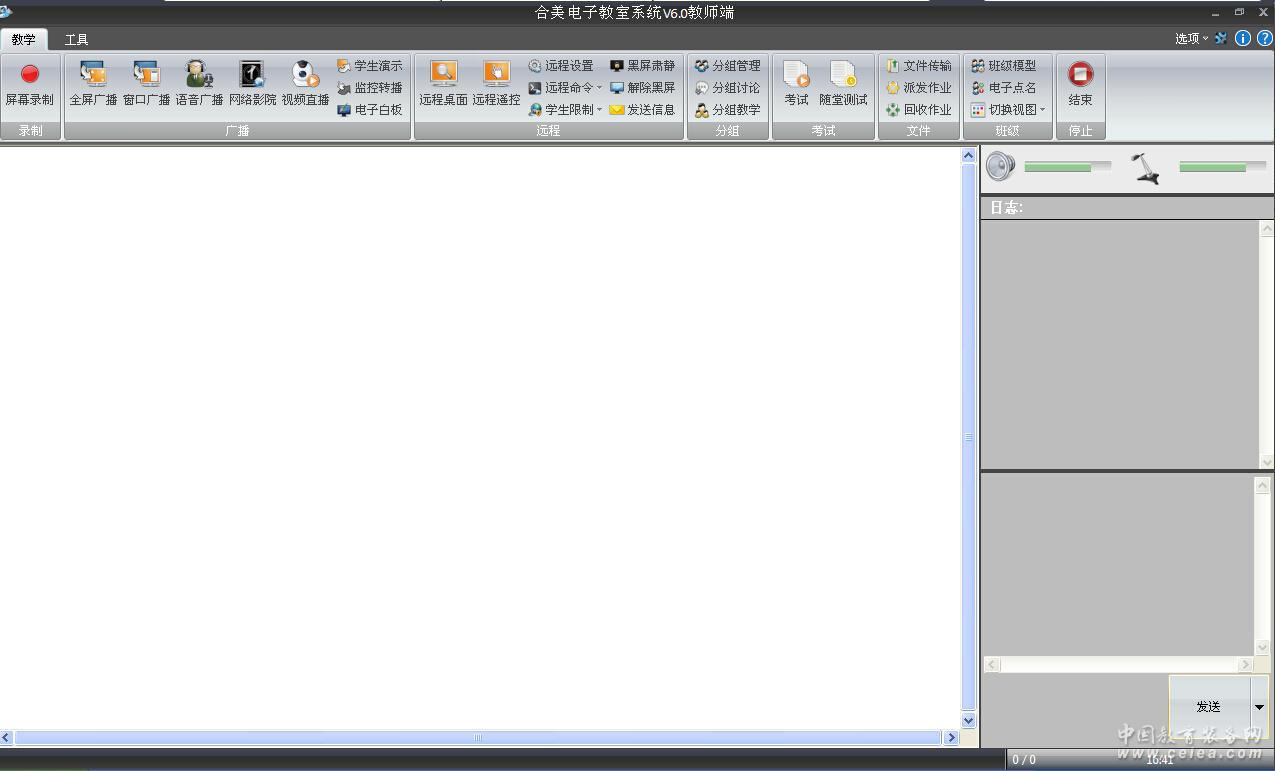Switch to the 工具 tab

tap(76, 40)
